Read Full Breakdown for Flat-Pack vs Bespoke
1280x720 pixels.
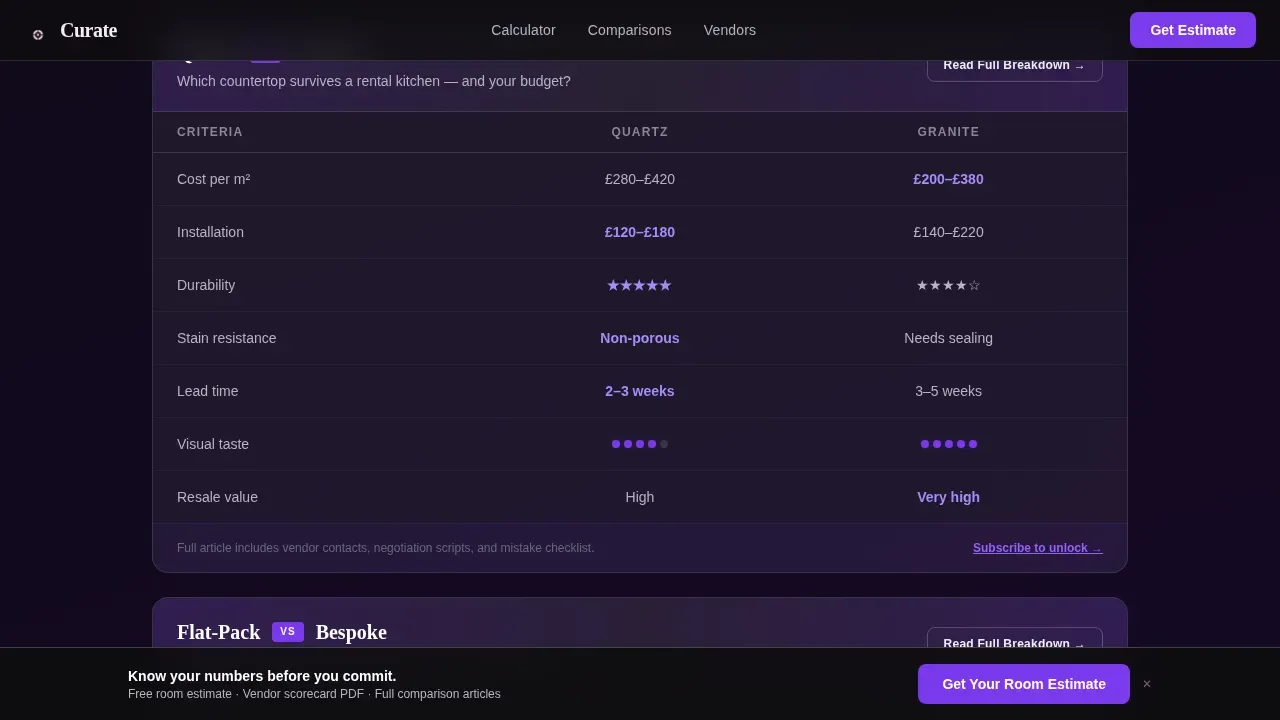tap(1014, 639)
